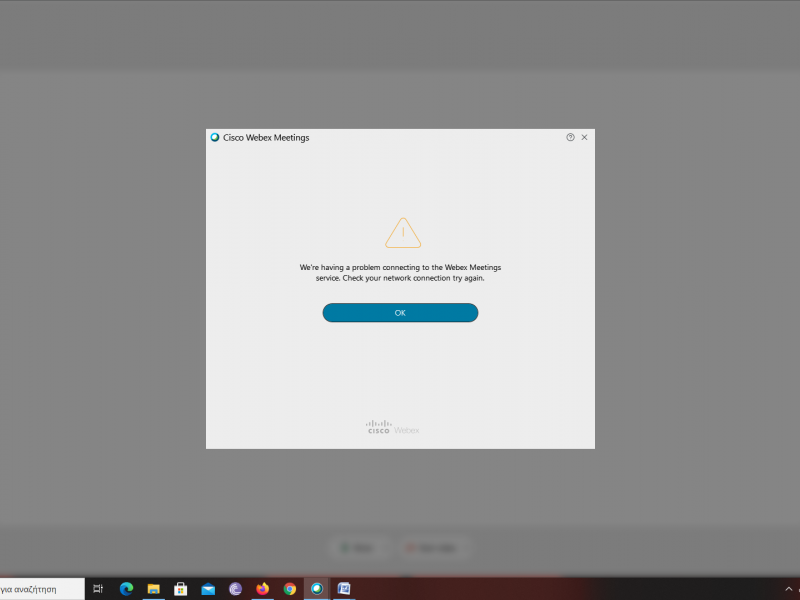Open the Mail app from the taskbar
800x600 pixels.
click(208, 588)
